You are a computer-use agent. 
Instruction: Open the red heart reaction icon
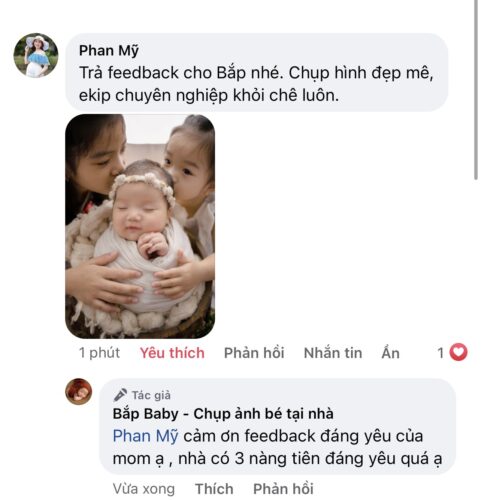coord(458,352)
